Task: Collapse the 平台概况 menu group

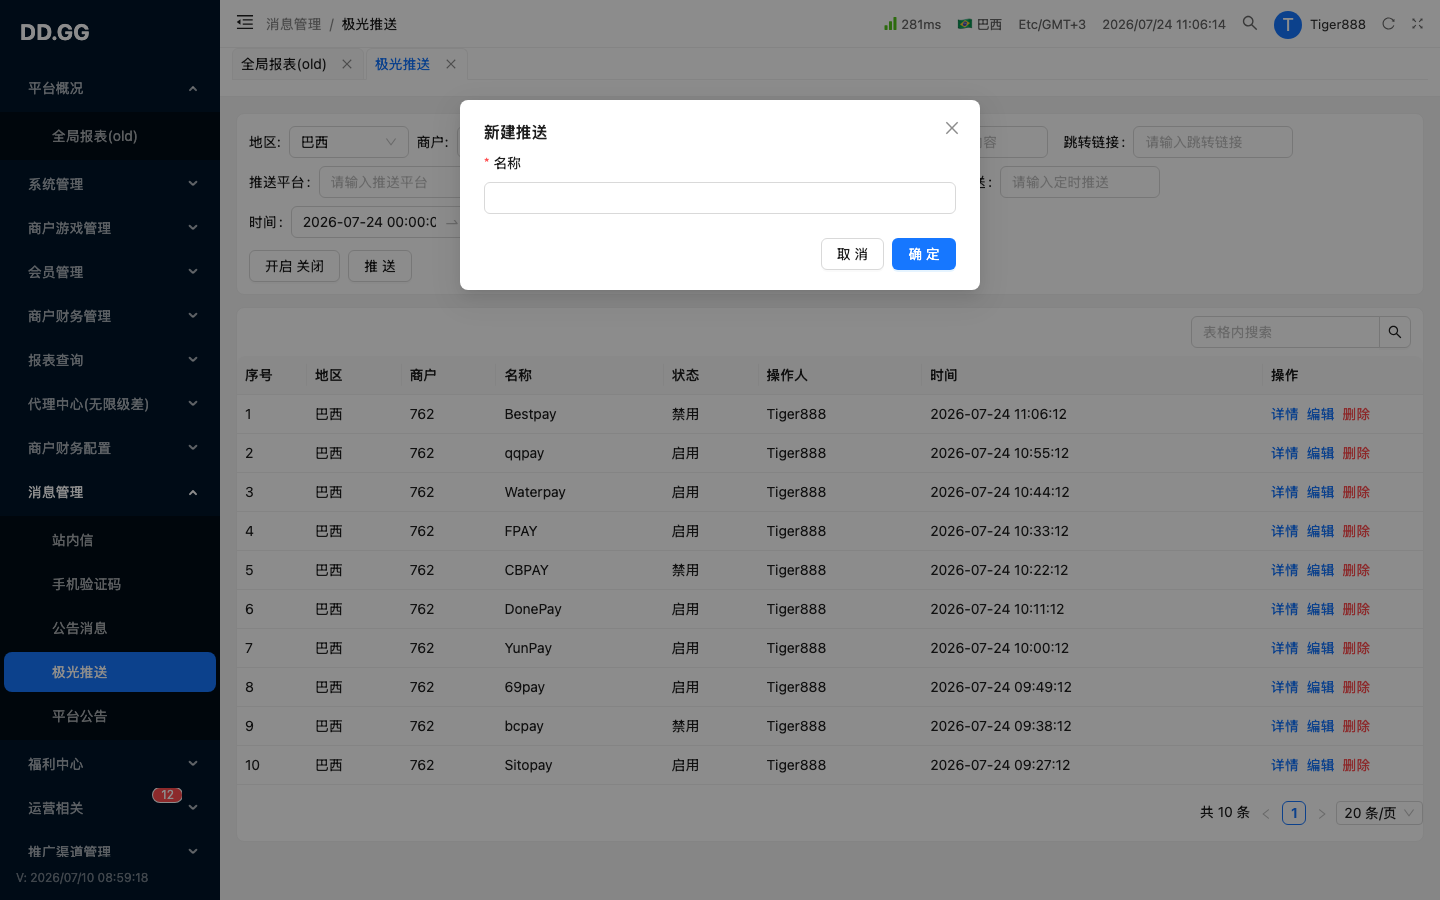Action: (x=110, y=88)
